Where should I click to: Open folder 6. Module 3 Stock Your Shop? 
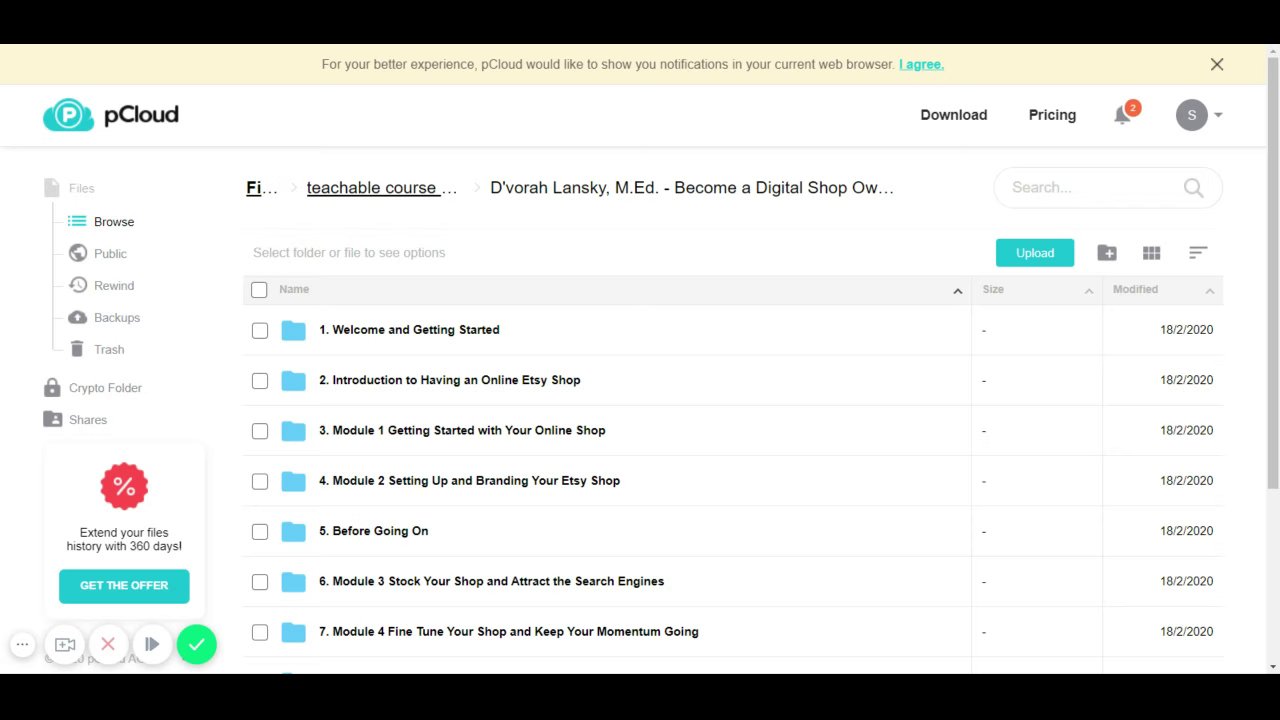point(491,582)
